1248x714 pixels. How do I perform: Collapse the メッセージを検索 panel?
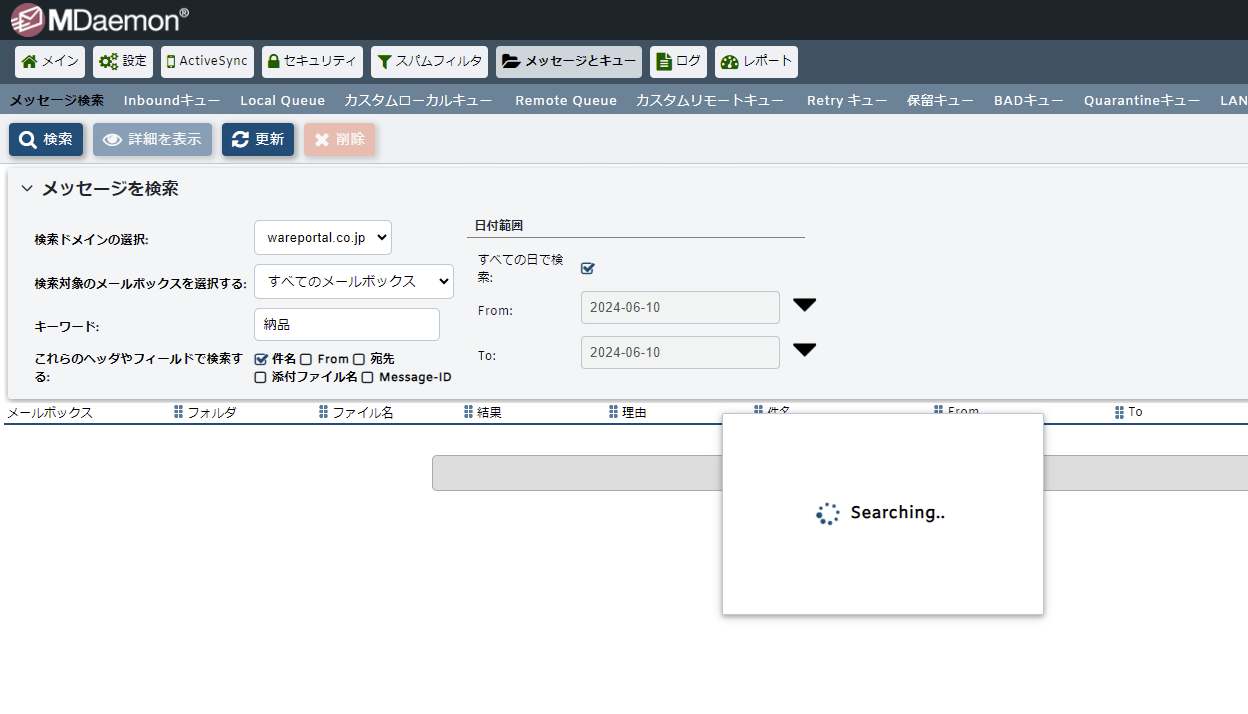[27, 189]
